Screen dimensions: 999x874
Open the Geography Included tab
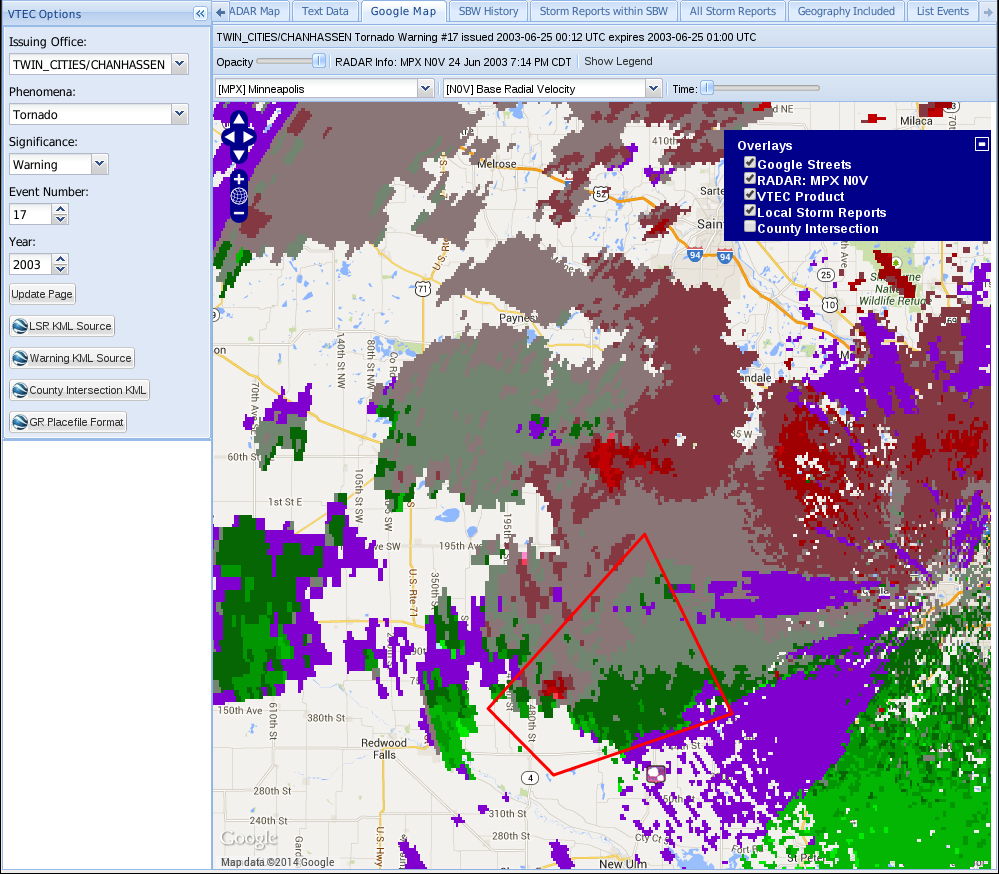coord(845,11)
